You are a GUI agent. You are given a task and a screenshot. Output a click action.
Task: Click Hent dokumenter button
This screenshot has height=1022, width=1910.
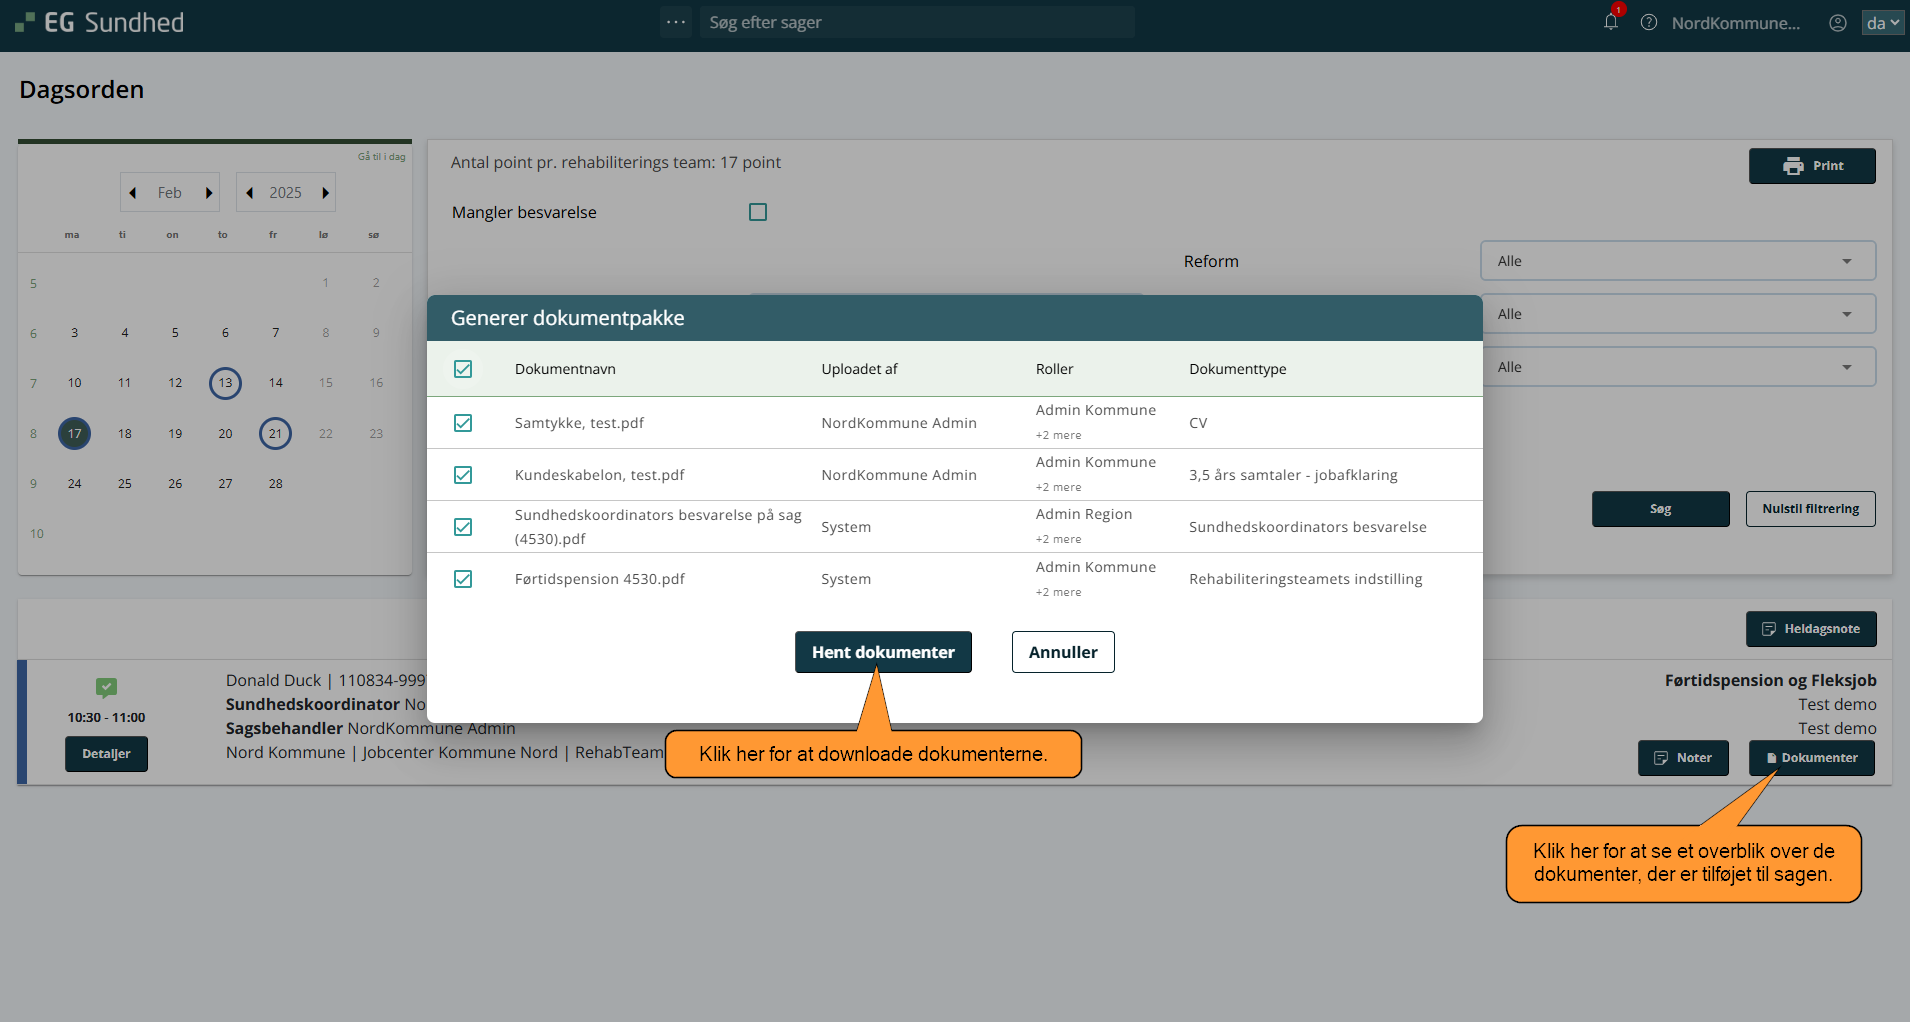(x=883, y=652)
